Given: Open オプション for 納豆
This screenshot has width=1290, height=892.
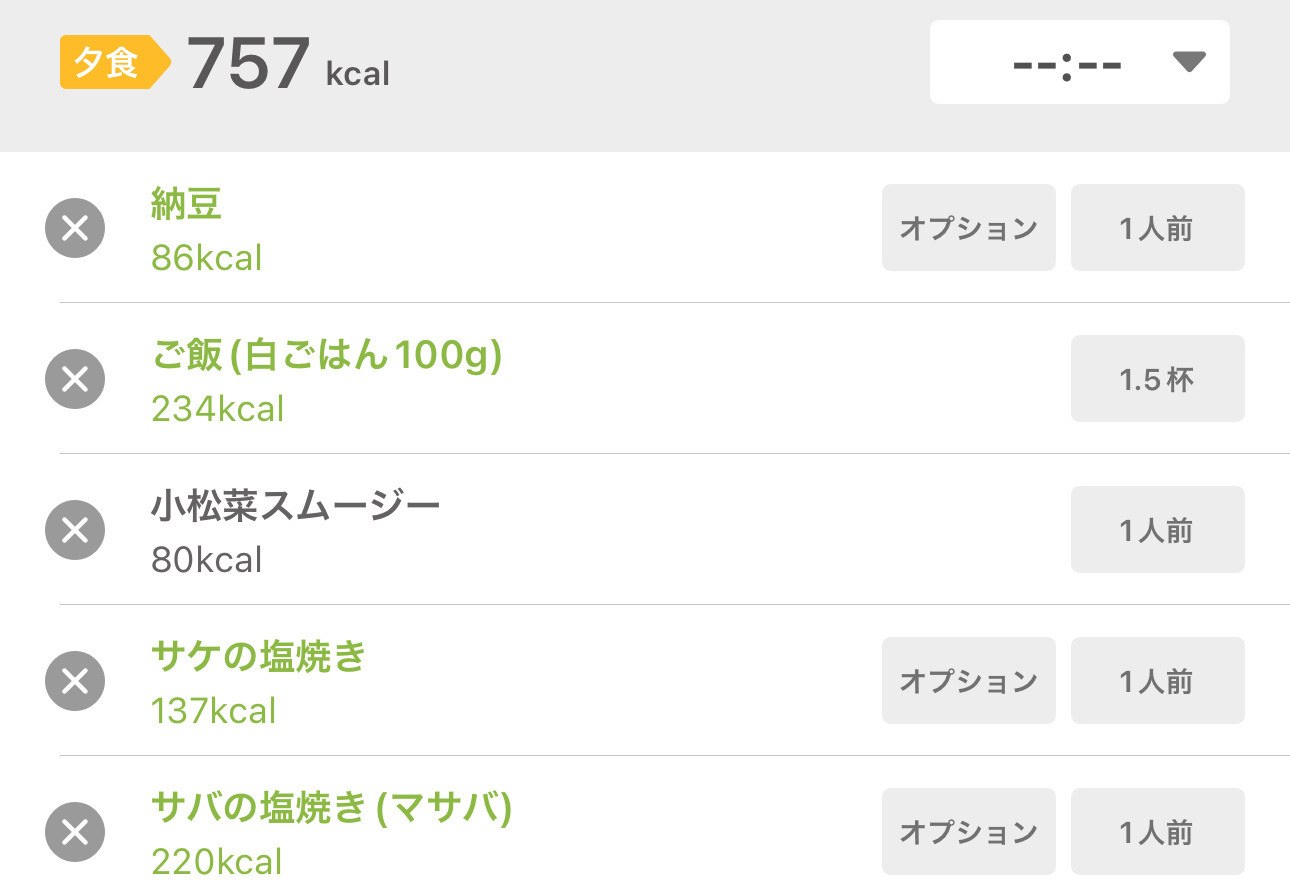Looking at the screenshot, I should (x=968, y=228).
